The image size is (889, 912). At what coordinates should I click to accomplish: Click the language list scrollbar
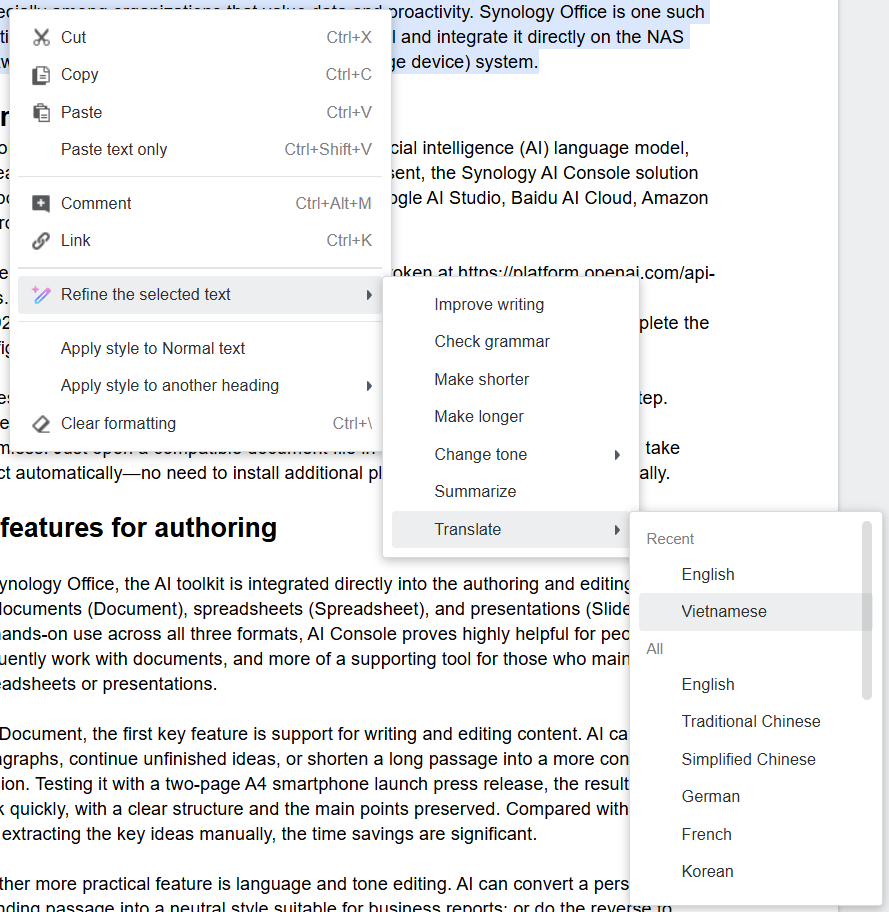[866, 610]
